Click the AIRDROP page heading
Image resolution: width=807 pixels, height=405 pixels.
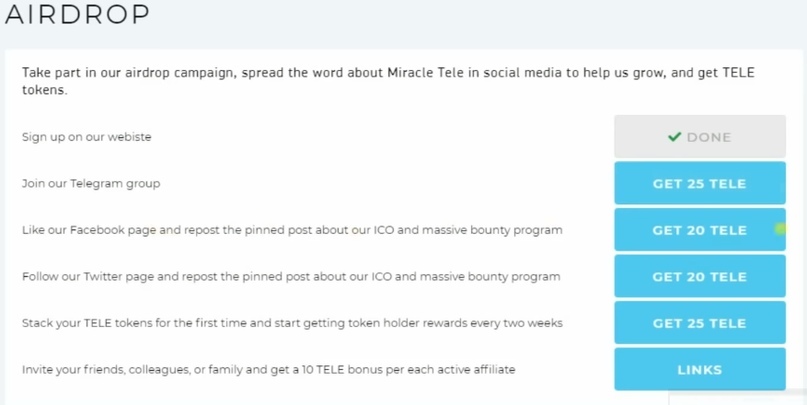[x=77, y=15]
